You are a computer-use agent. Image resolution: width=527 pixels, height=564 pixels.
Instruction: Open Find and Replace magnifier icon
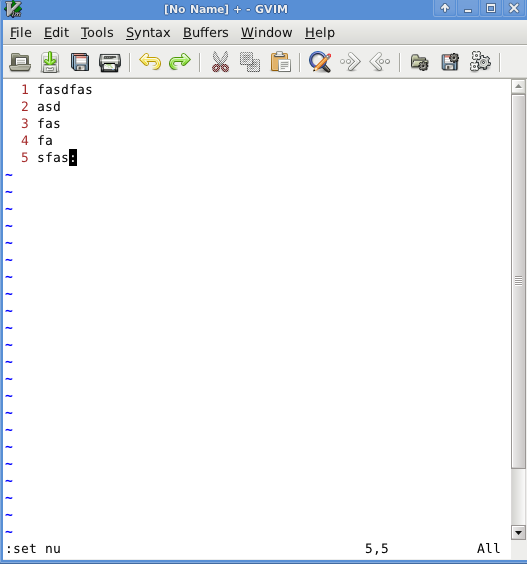(320, 62)
